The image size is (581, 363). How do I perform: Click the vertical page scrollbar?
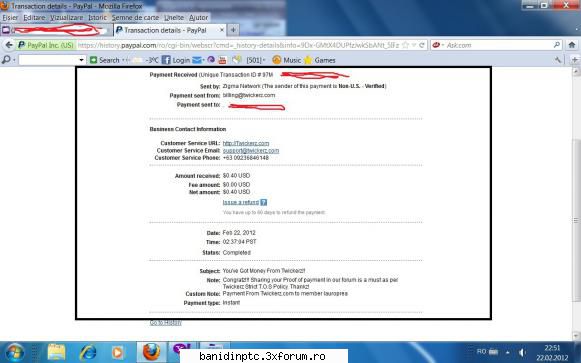pos(576,220)
